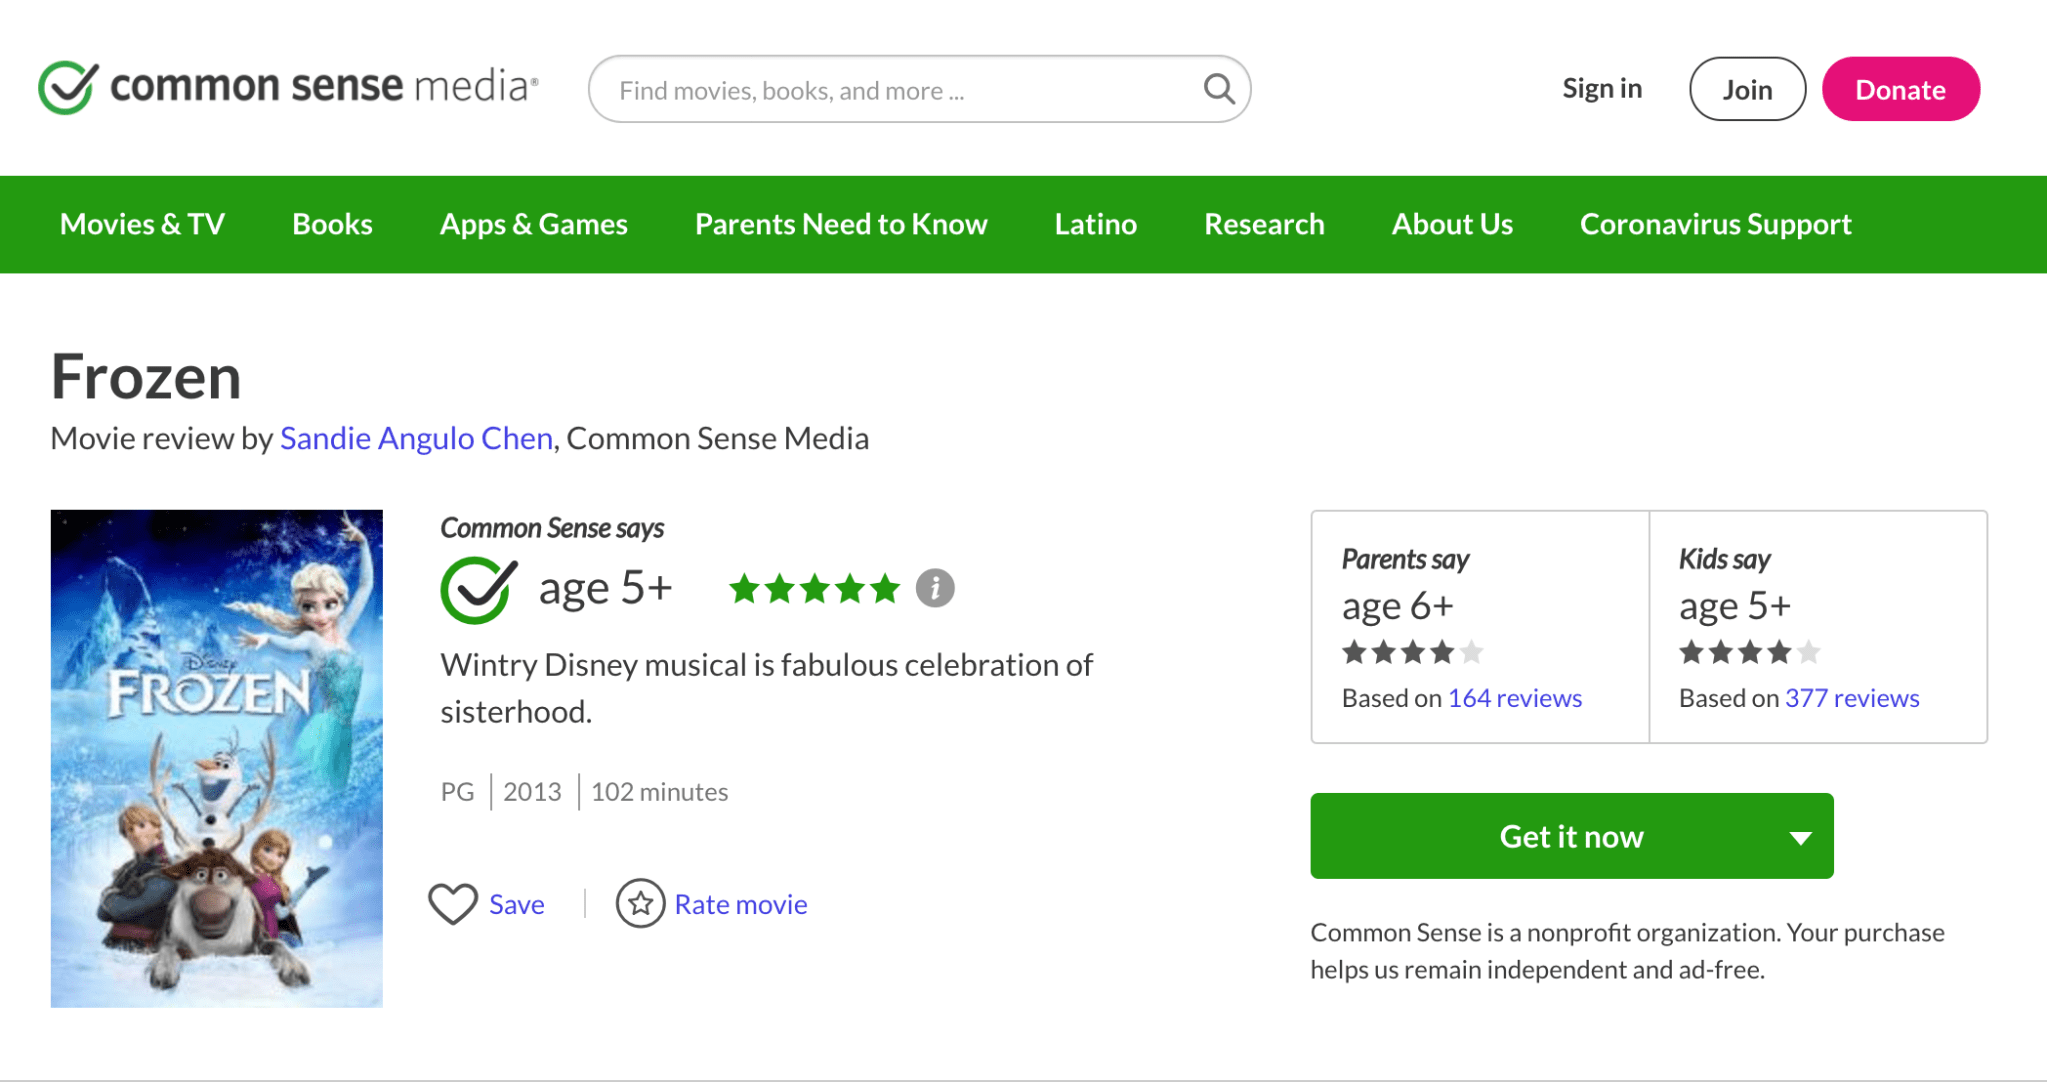Open the Research navigation tab

(x=1263, y=224)
